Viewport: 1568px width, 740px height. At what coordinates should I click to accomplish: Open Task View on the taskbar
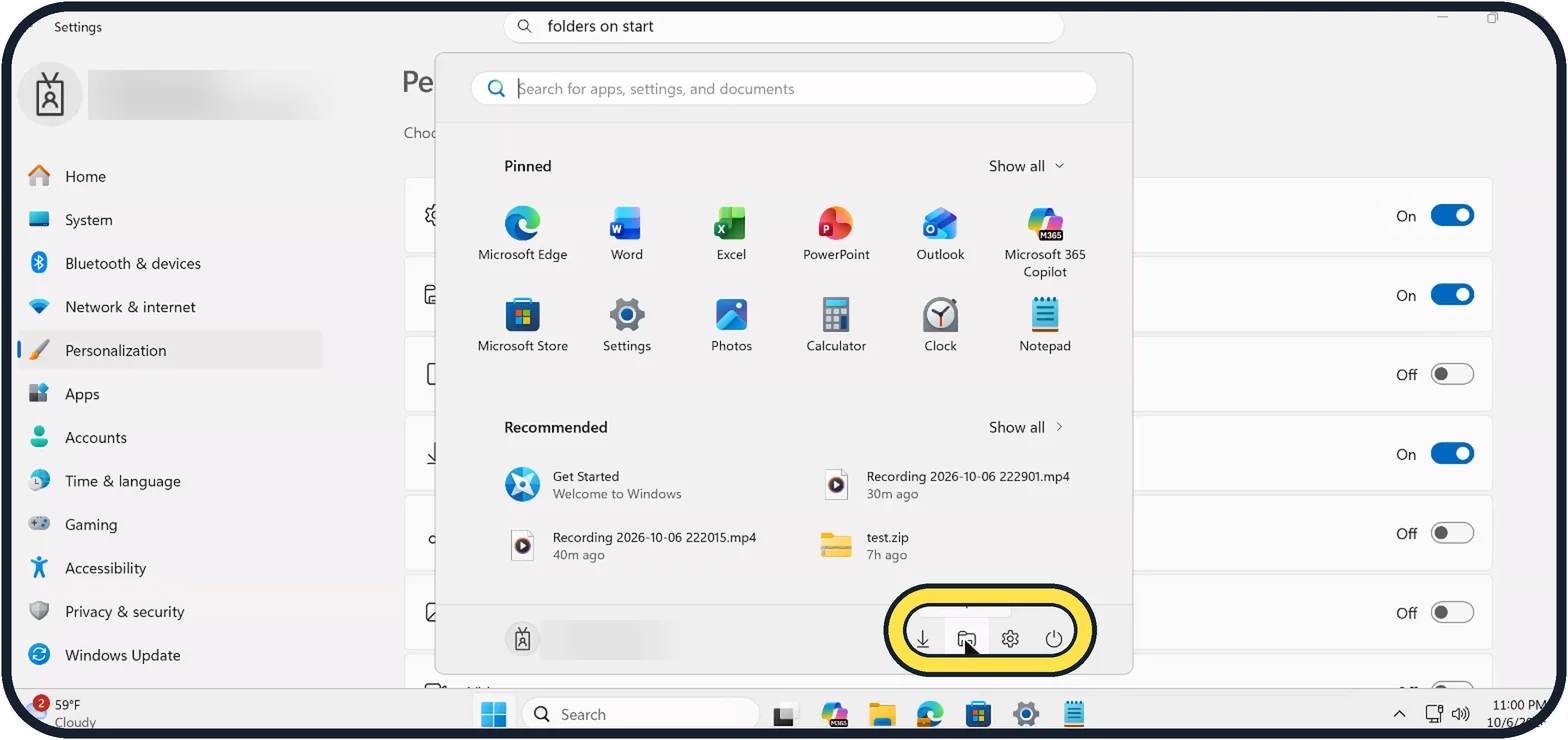[786, 714]
